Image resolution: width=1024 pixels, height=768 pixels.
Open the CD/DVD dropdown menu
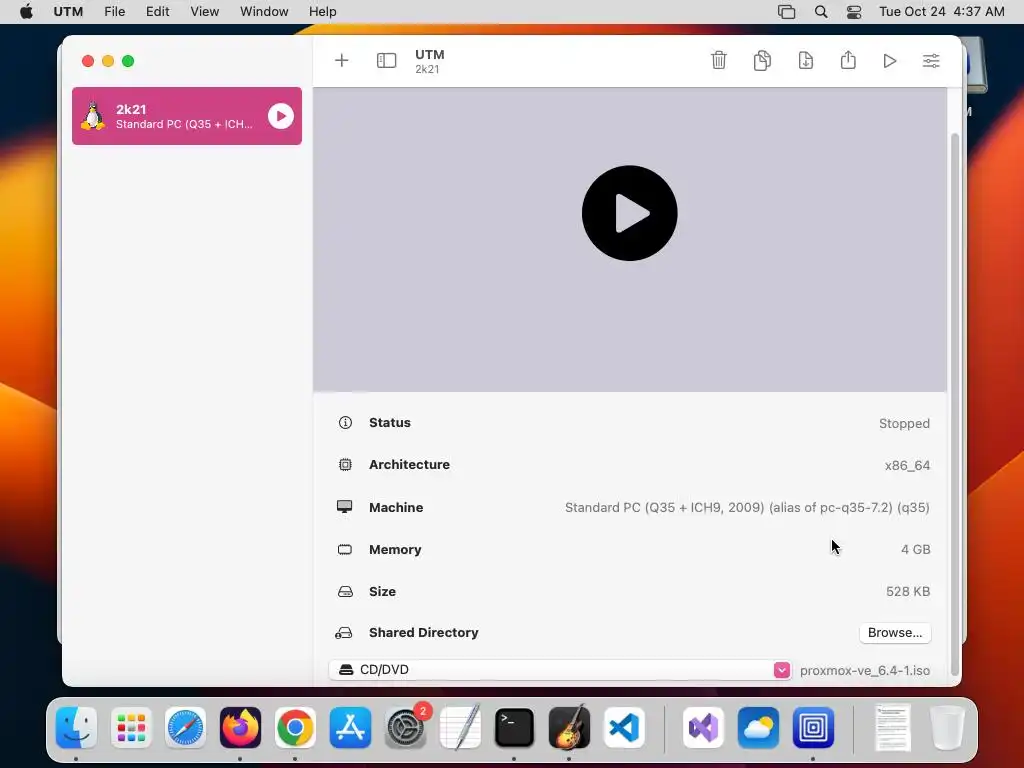[560, 669]
